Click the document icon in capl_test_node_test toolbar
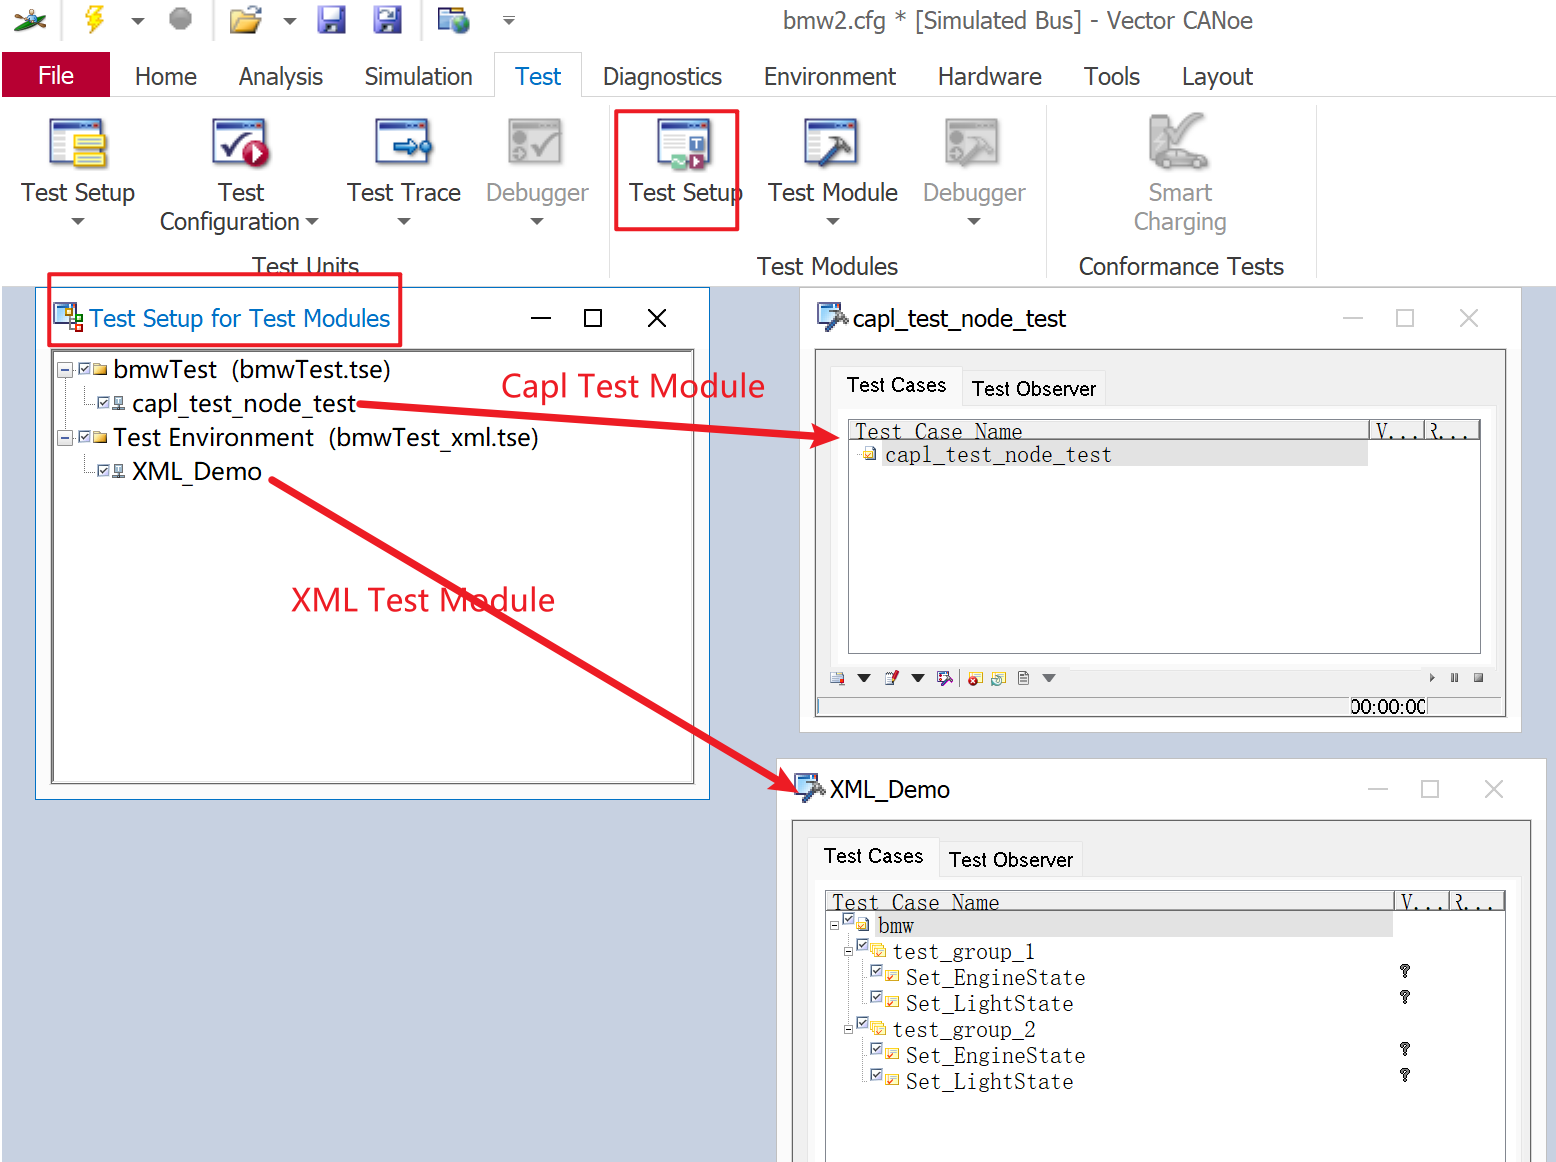 pos(1023,678)
